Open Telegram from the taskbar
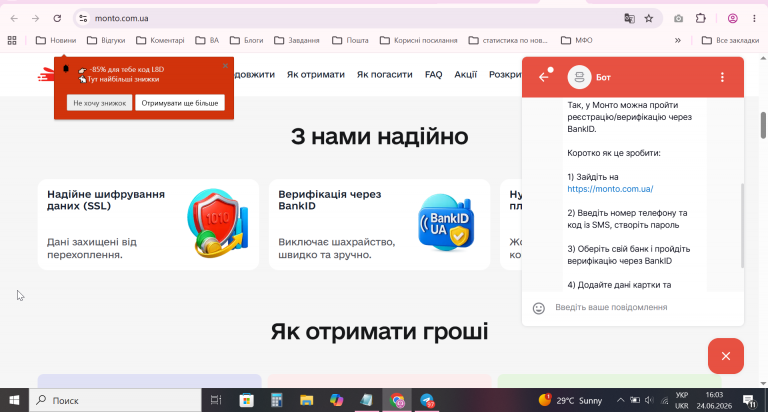 click(x=427, y=400)
